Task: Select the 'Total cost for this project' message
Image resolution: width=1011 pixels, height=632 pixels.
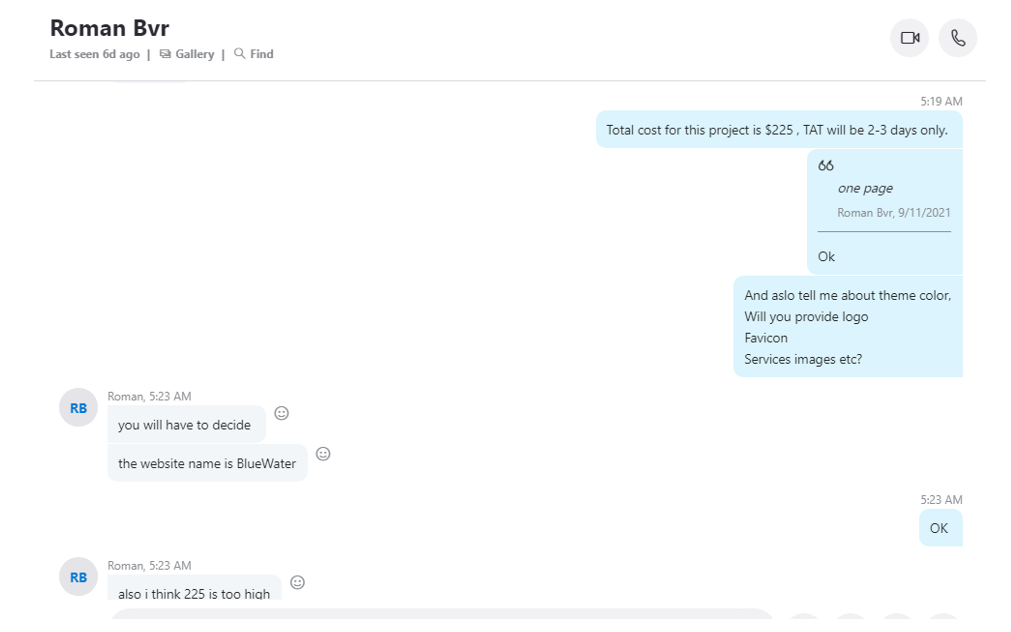Action: click(x=779, y=130)
